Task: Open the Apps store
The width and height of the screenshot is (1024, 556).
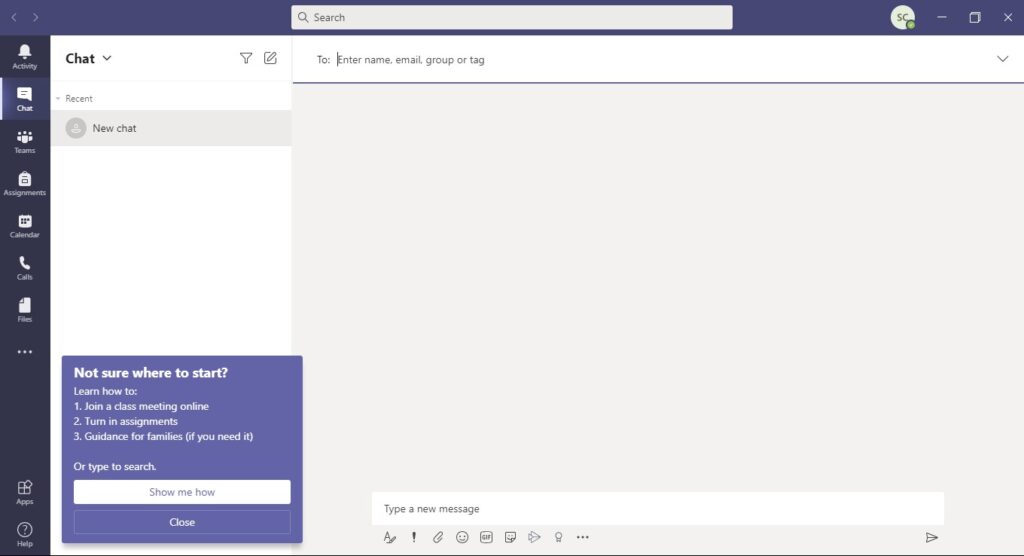Action: click(x=25, y=492)
